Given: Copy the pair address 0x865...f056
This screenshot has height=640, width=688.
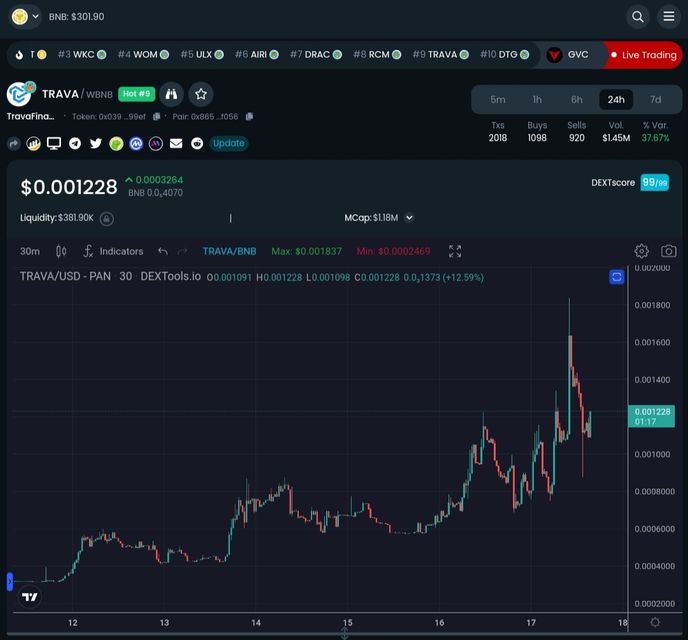Looking at the screenshot, I should click(249, 117).
